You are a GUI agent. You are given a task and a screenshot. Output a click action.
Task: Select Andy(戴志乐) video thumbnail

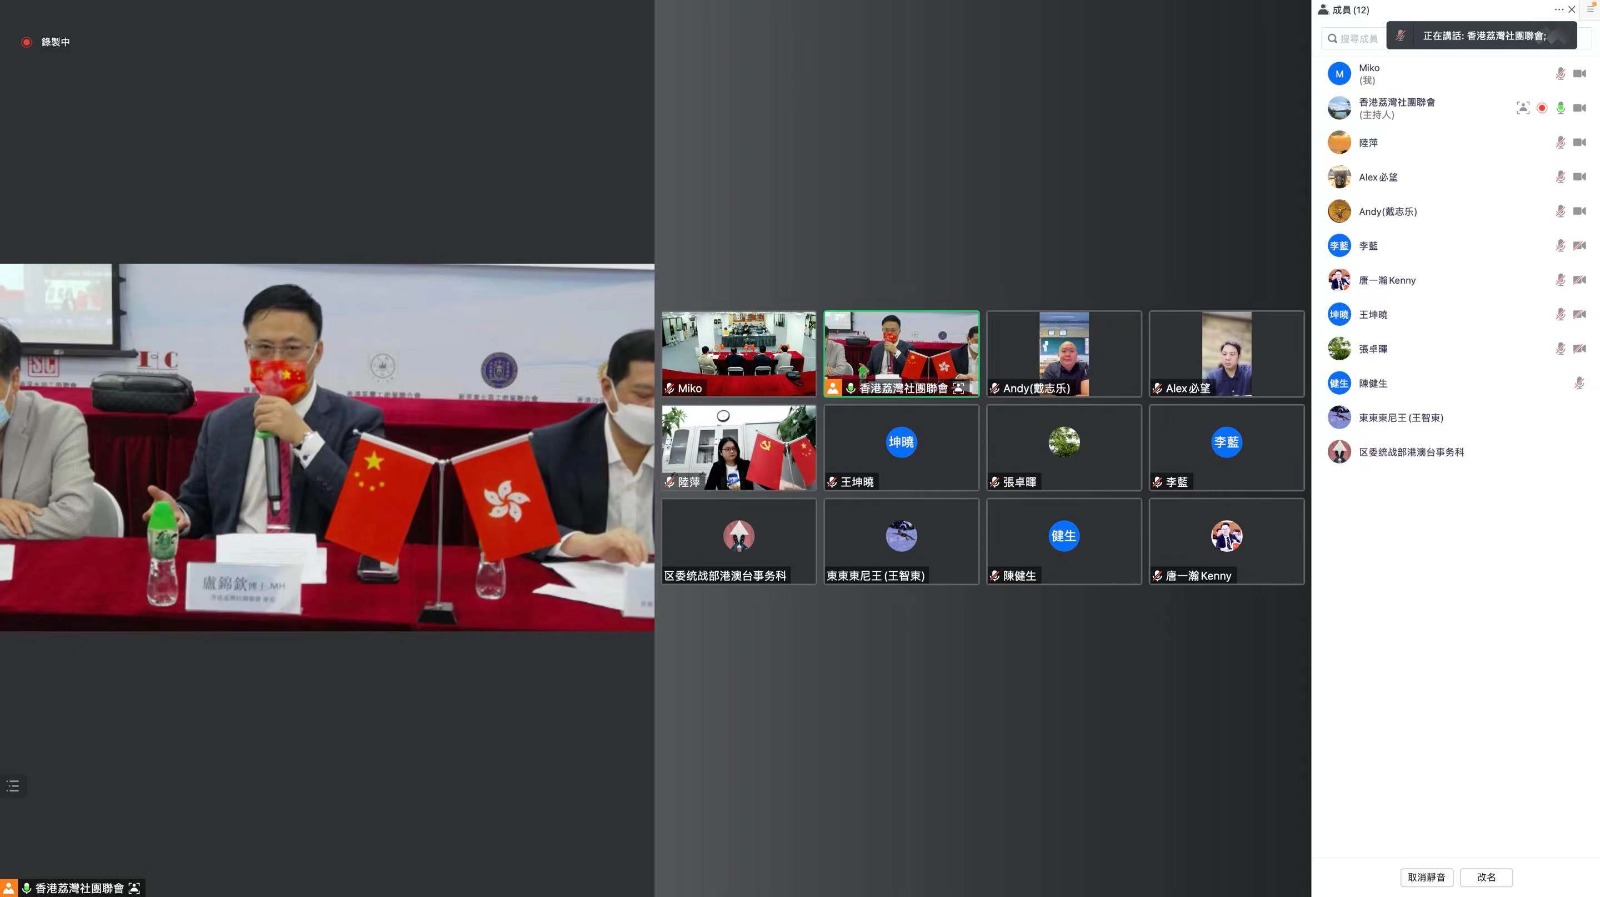click(1064, 354)
